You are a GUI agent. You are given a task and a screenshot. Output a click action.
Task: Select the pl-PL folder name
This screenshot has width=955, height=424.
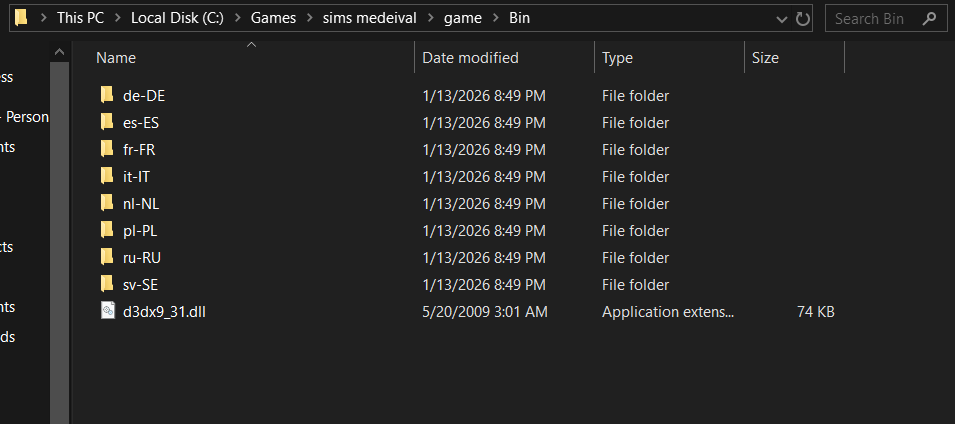point(140,231)
